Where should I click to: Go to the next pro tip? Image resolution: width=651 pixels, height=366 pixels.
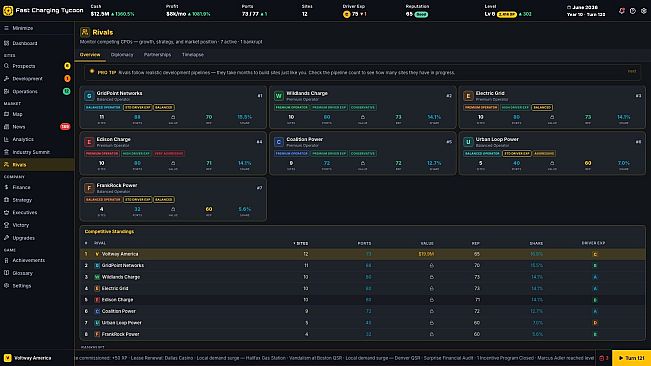(x=631, y=71)
